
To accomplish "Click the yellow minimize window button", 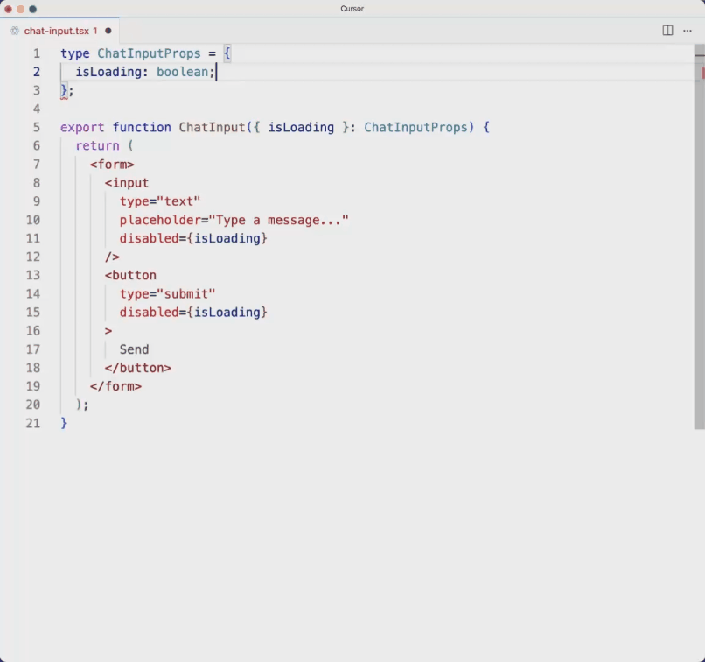I will [x=20, y=8].
